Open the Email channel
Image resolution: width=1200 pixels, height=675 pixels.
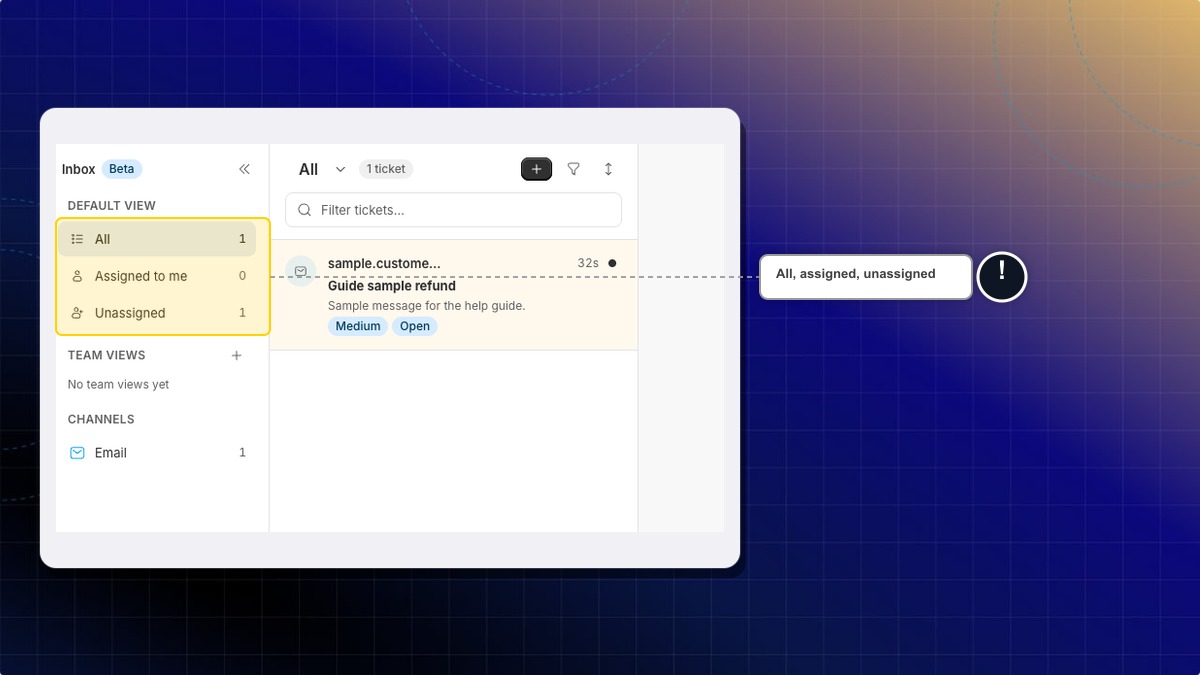tap(157, 453)
